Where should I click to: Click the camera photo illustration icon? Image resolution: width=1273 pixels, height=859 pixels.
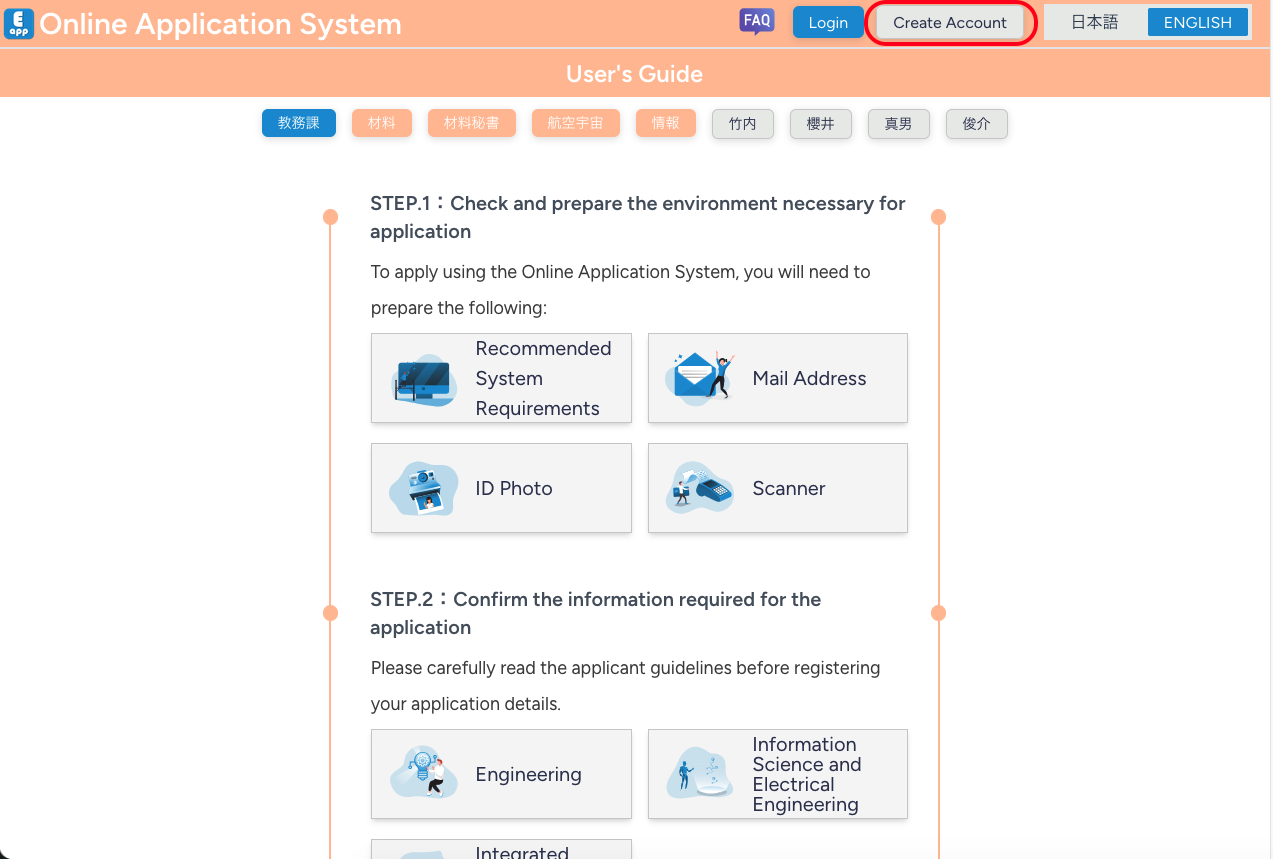click(424, 489)
